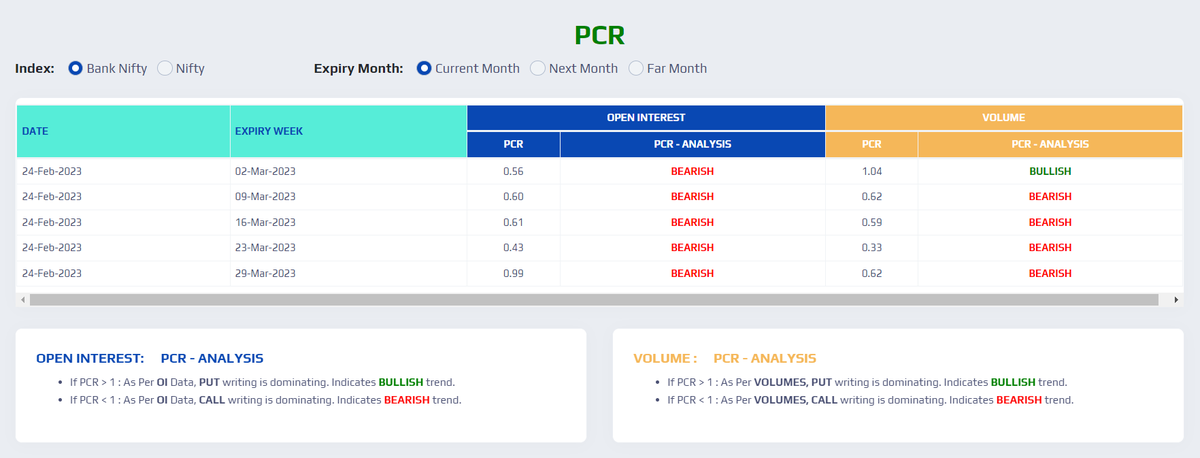
Task: Click the DATE column header
Action: point(123,131)
